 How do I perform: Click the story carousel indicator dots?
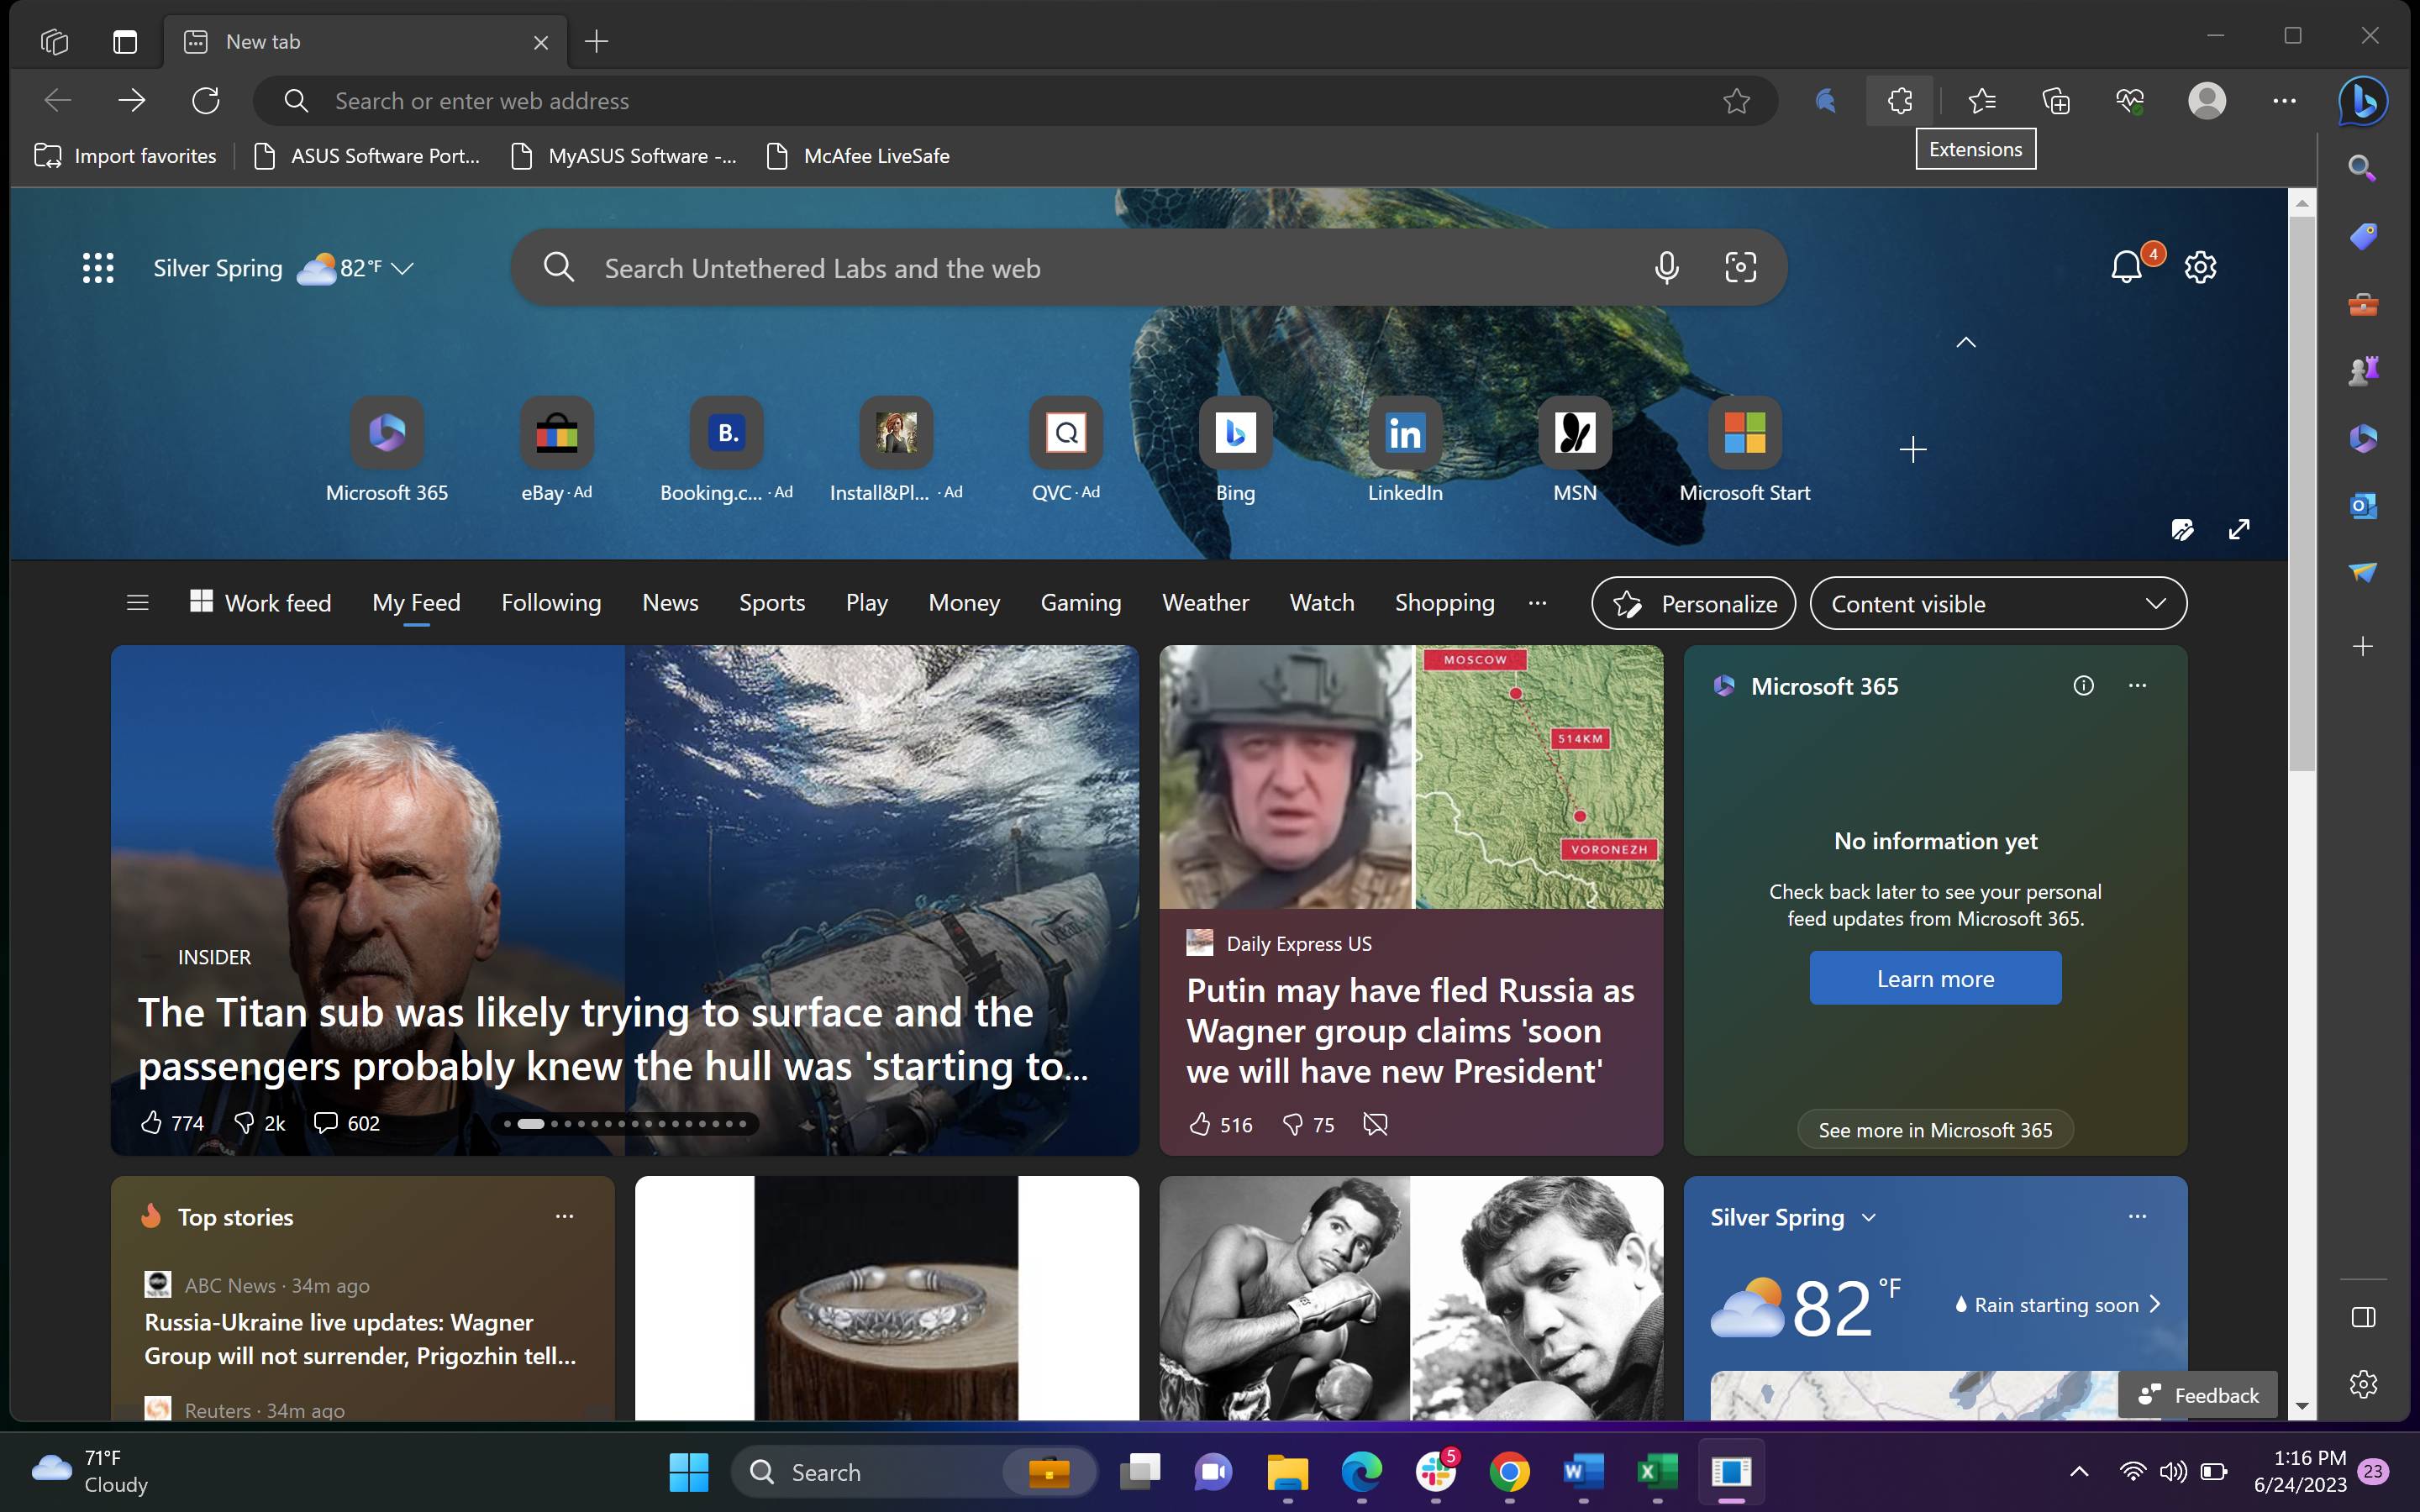[625, 1123]
